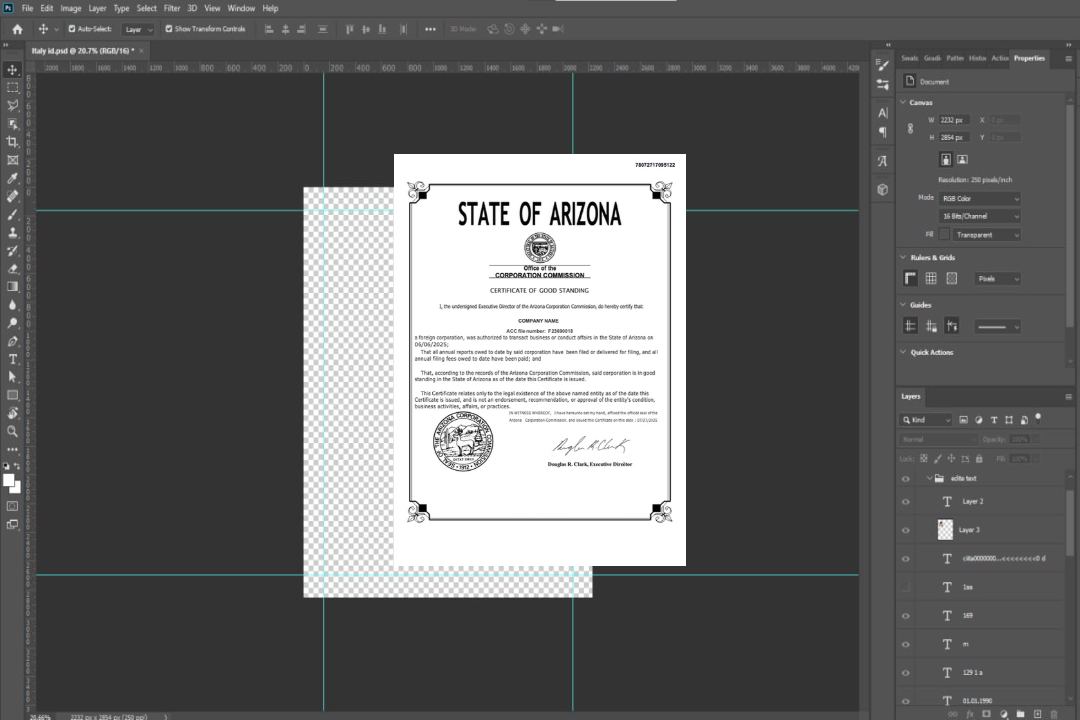Toggle the Auto-Select checkbox
The width and height of the screenshot is (1080, 720).
[72, 29]
